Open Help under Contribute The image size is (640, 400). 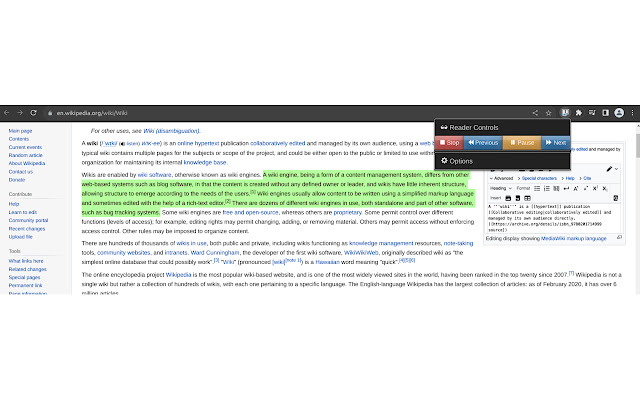click(14, 204)
